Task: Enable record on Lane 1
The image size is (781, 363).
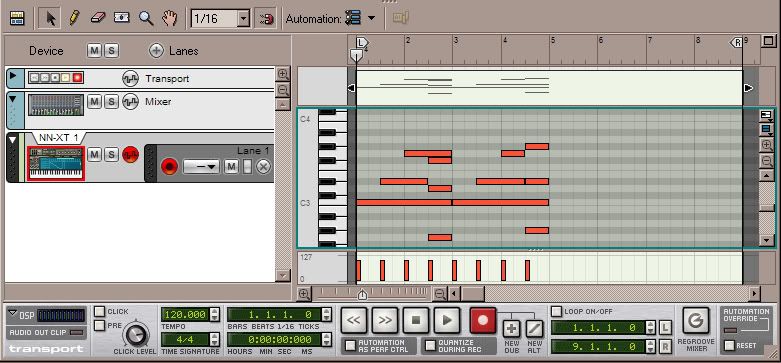Action: 169,166
